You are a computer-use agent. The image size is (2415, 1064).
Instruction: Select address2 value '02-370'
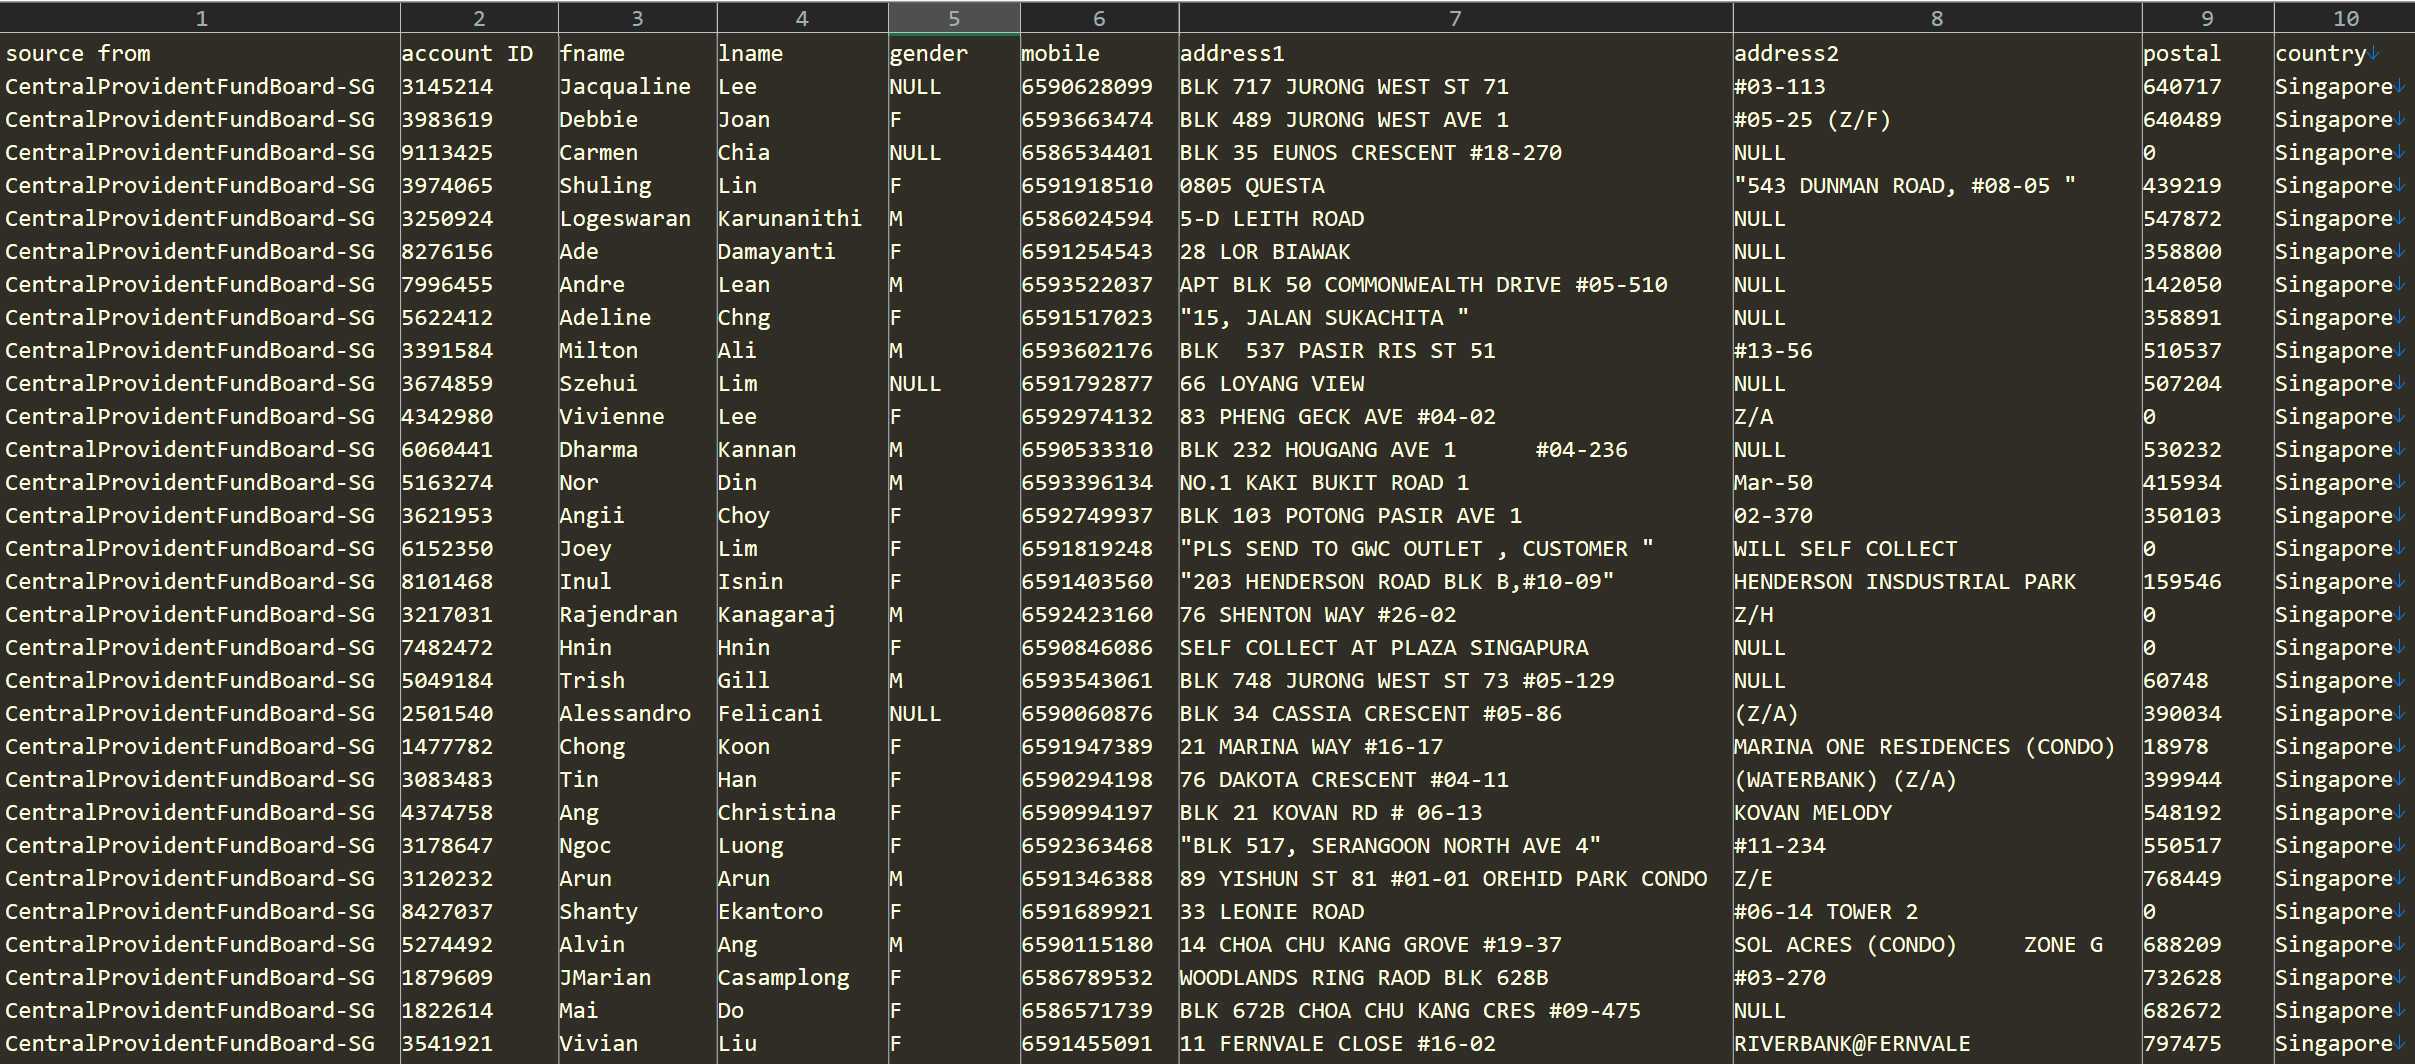click(1773, 516)
